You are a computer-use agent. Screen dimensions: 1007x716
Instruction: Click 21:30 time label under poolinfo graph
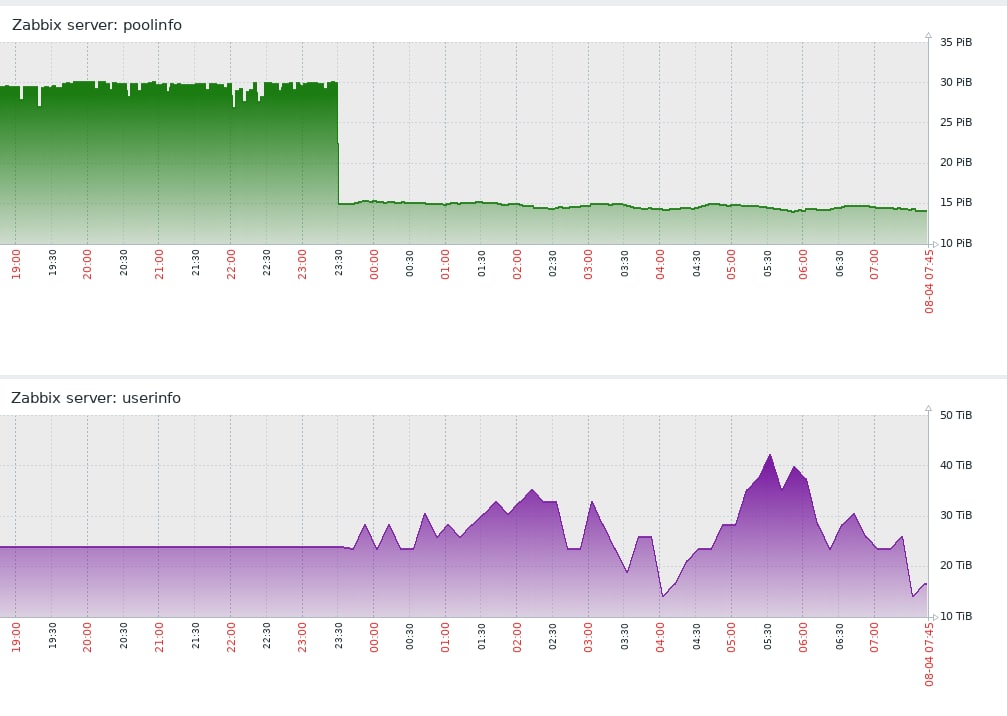pos(195,263)
